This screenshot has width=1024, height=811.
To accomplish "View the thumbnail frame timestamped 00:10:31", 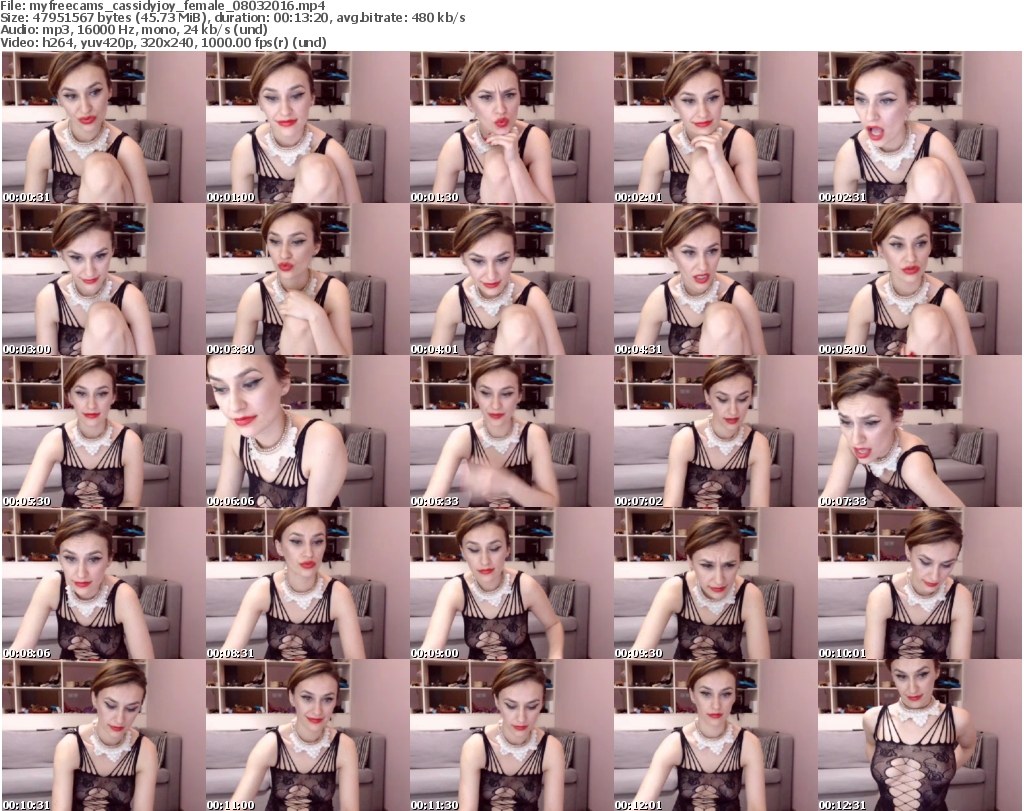I will pos(104,735).
